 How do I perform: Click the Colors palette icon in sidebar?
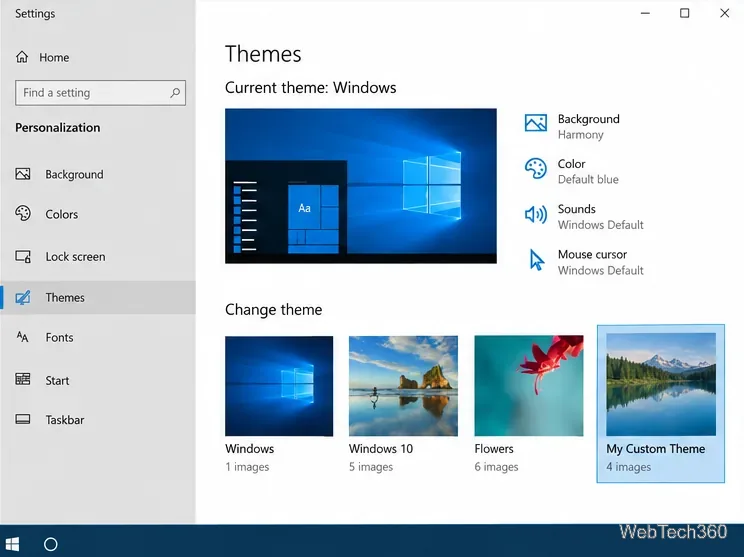click(23, 214)
